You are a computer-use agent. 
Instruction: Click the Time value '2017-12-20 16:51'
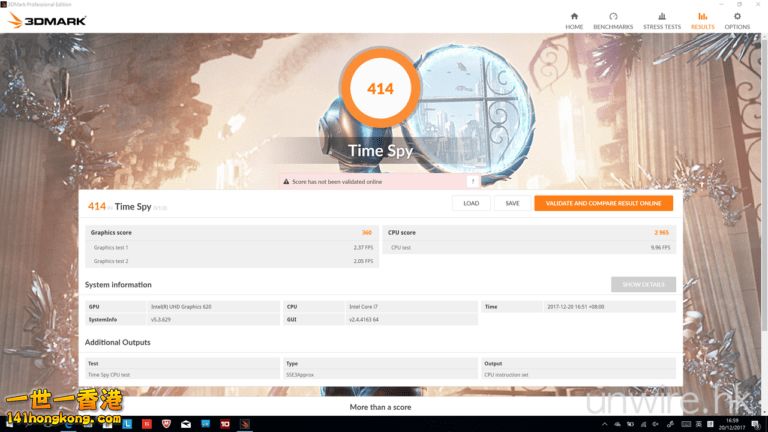pos(576,307)
